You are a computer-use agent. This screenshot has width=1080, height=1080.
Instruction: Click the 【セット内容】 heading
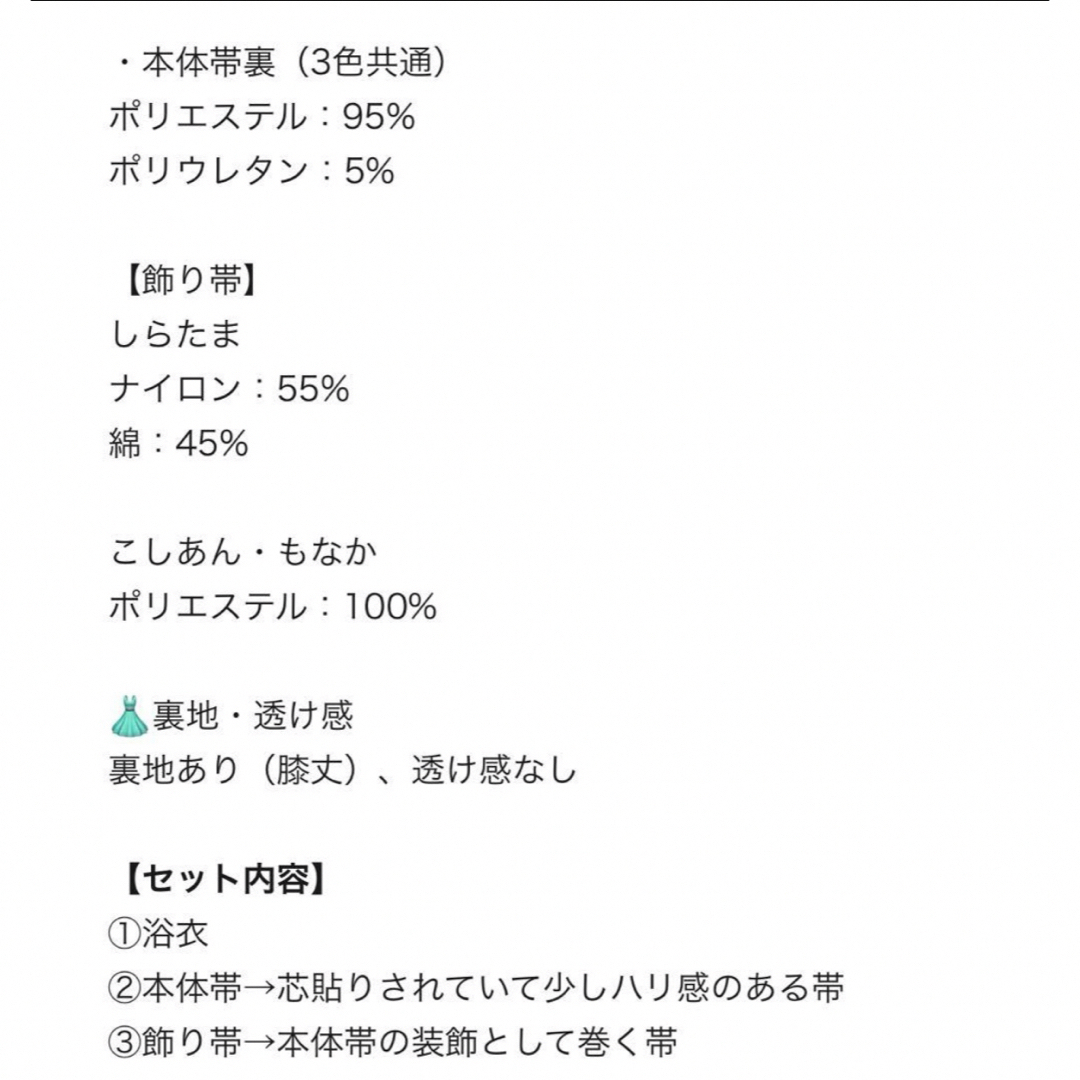(x=225, y=879)
